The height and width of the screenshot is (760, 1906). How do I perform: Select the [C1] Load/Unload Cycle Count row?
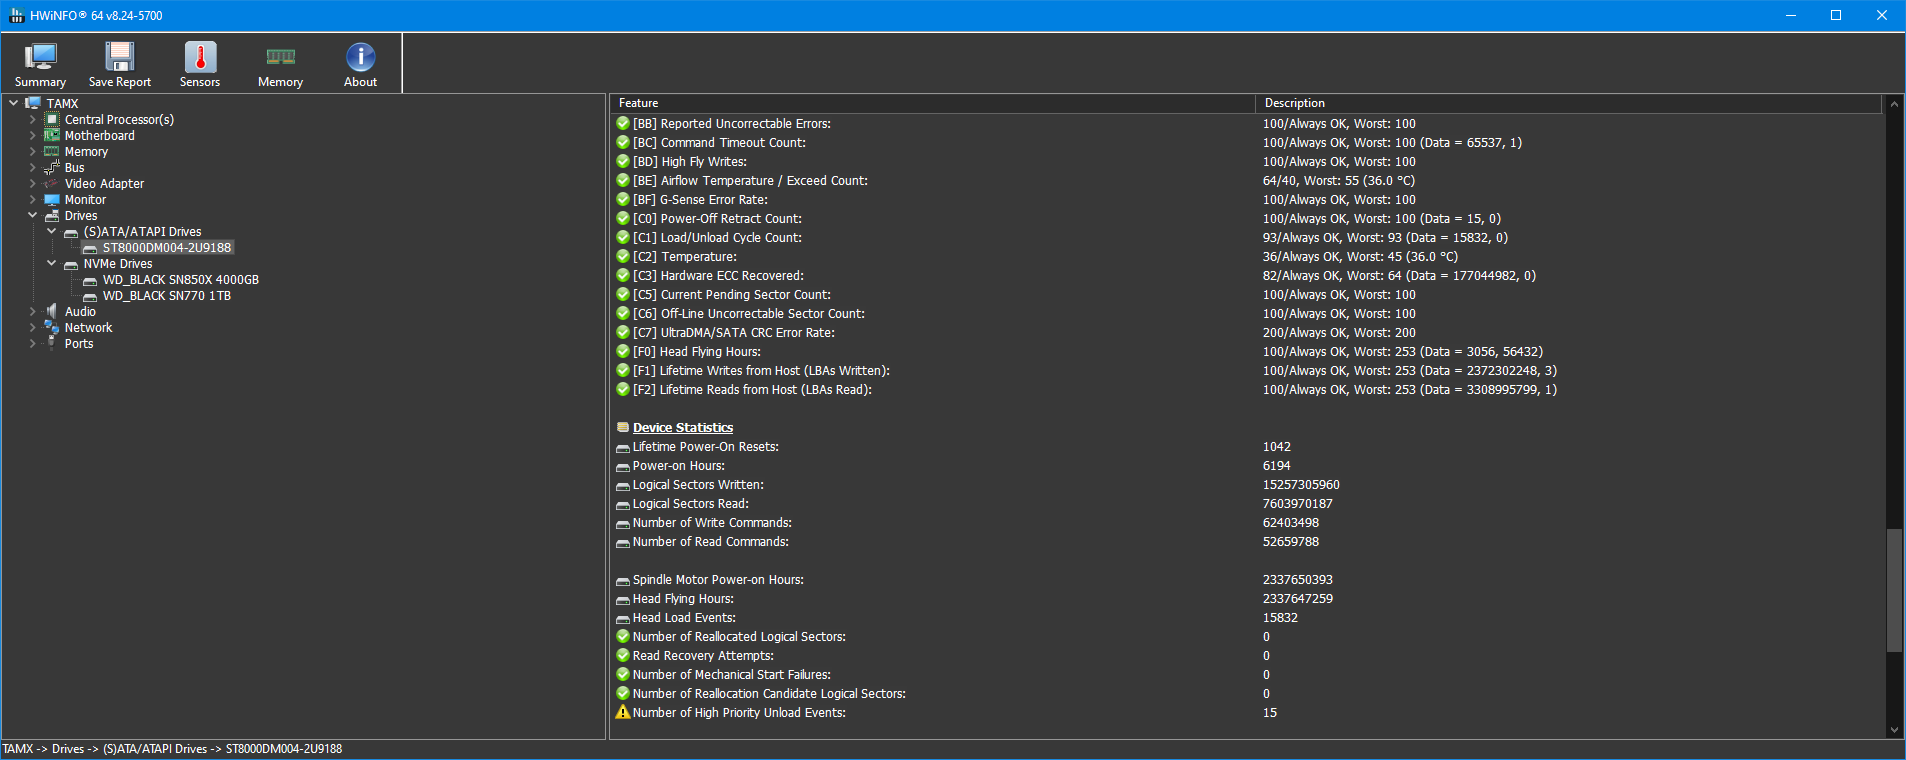tap(1246, 237)
